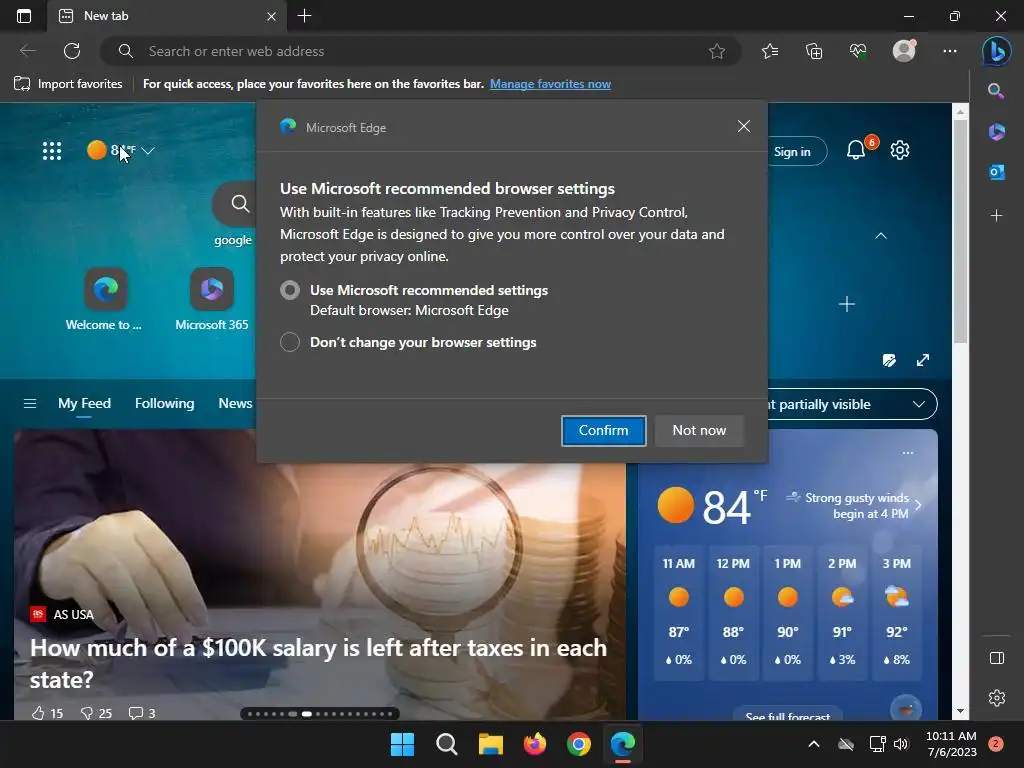
Task: Click the page vertical scrollbar thumb
Action: [960, 232]
